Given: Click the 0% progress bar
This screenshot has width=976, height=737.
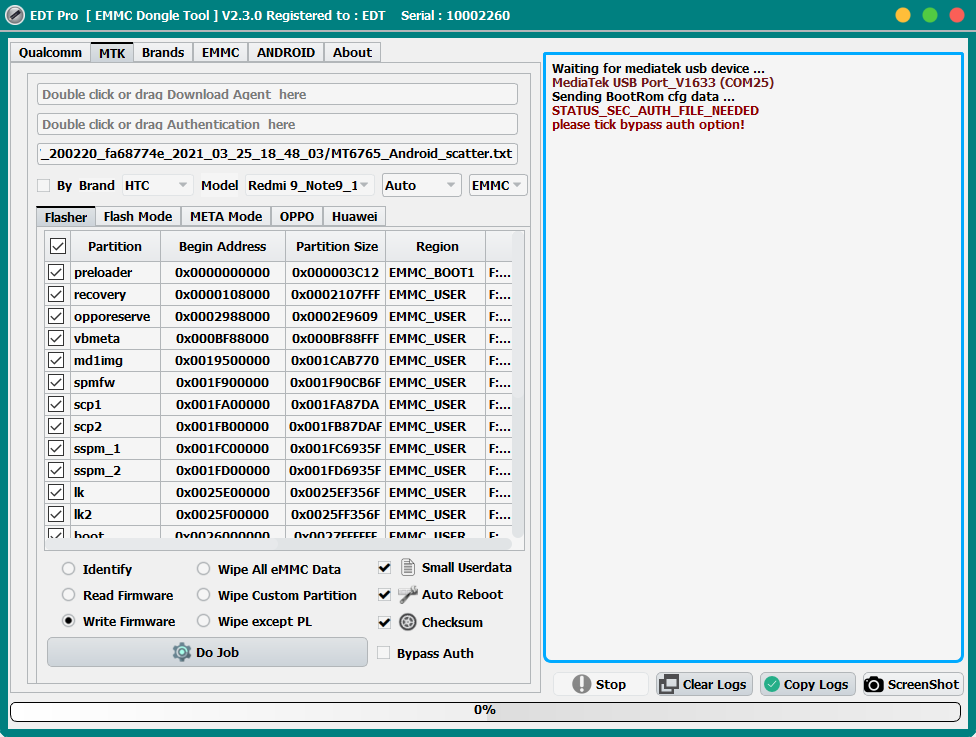Looking at the screenshot, I should (x=485, y=710).
